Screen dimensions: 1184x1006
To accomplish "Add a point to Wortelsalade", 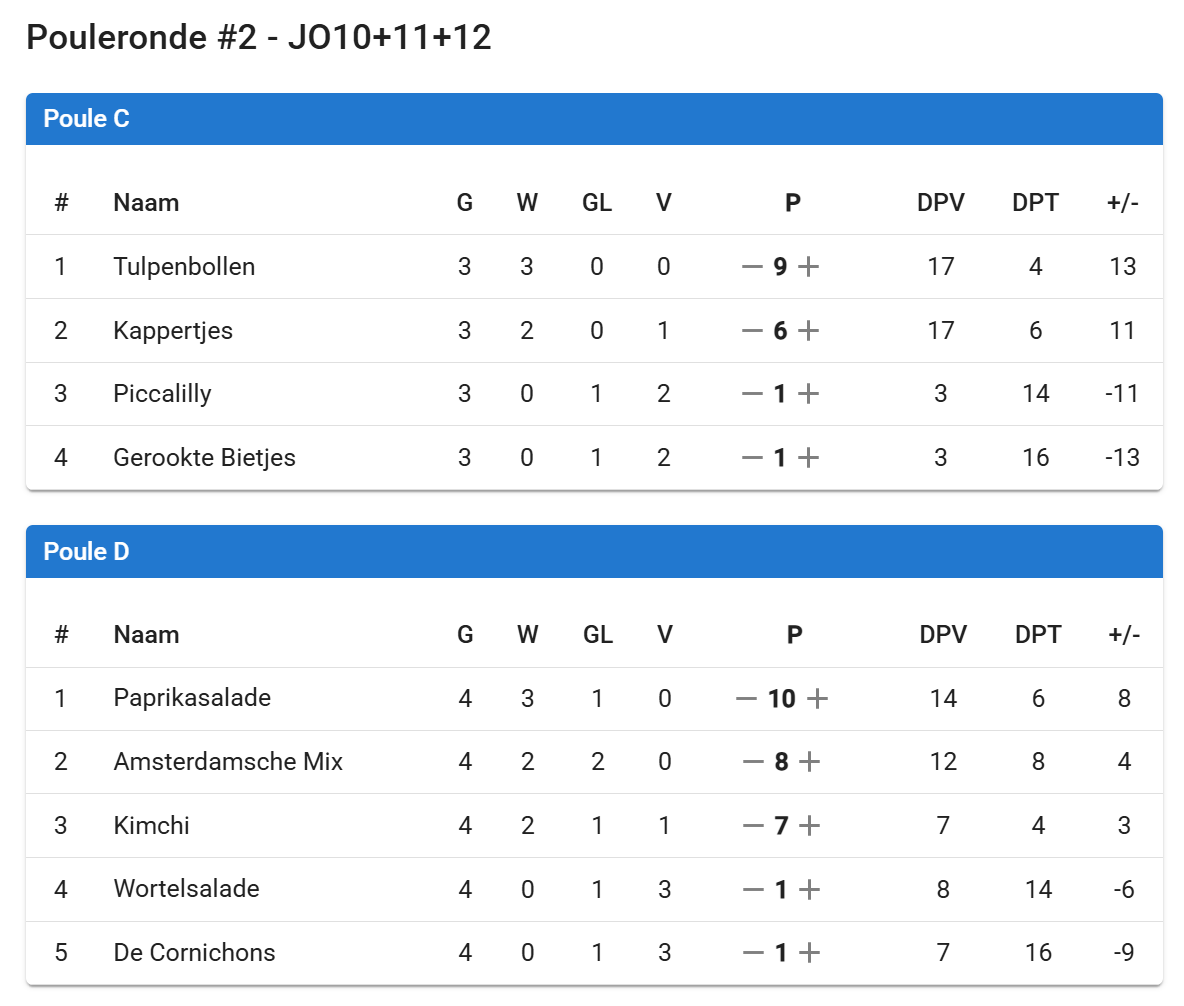I will click(x=809, y=889).
